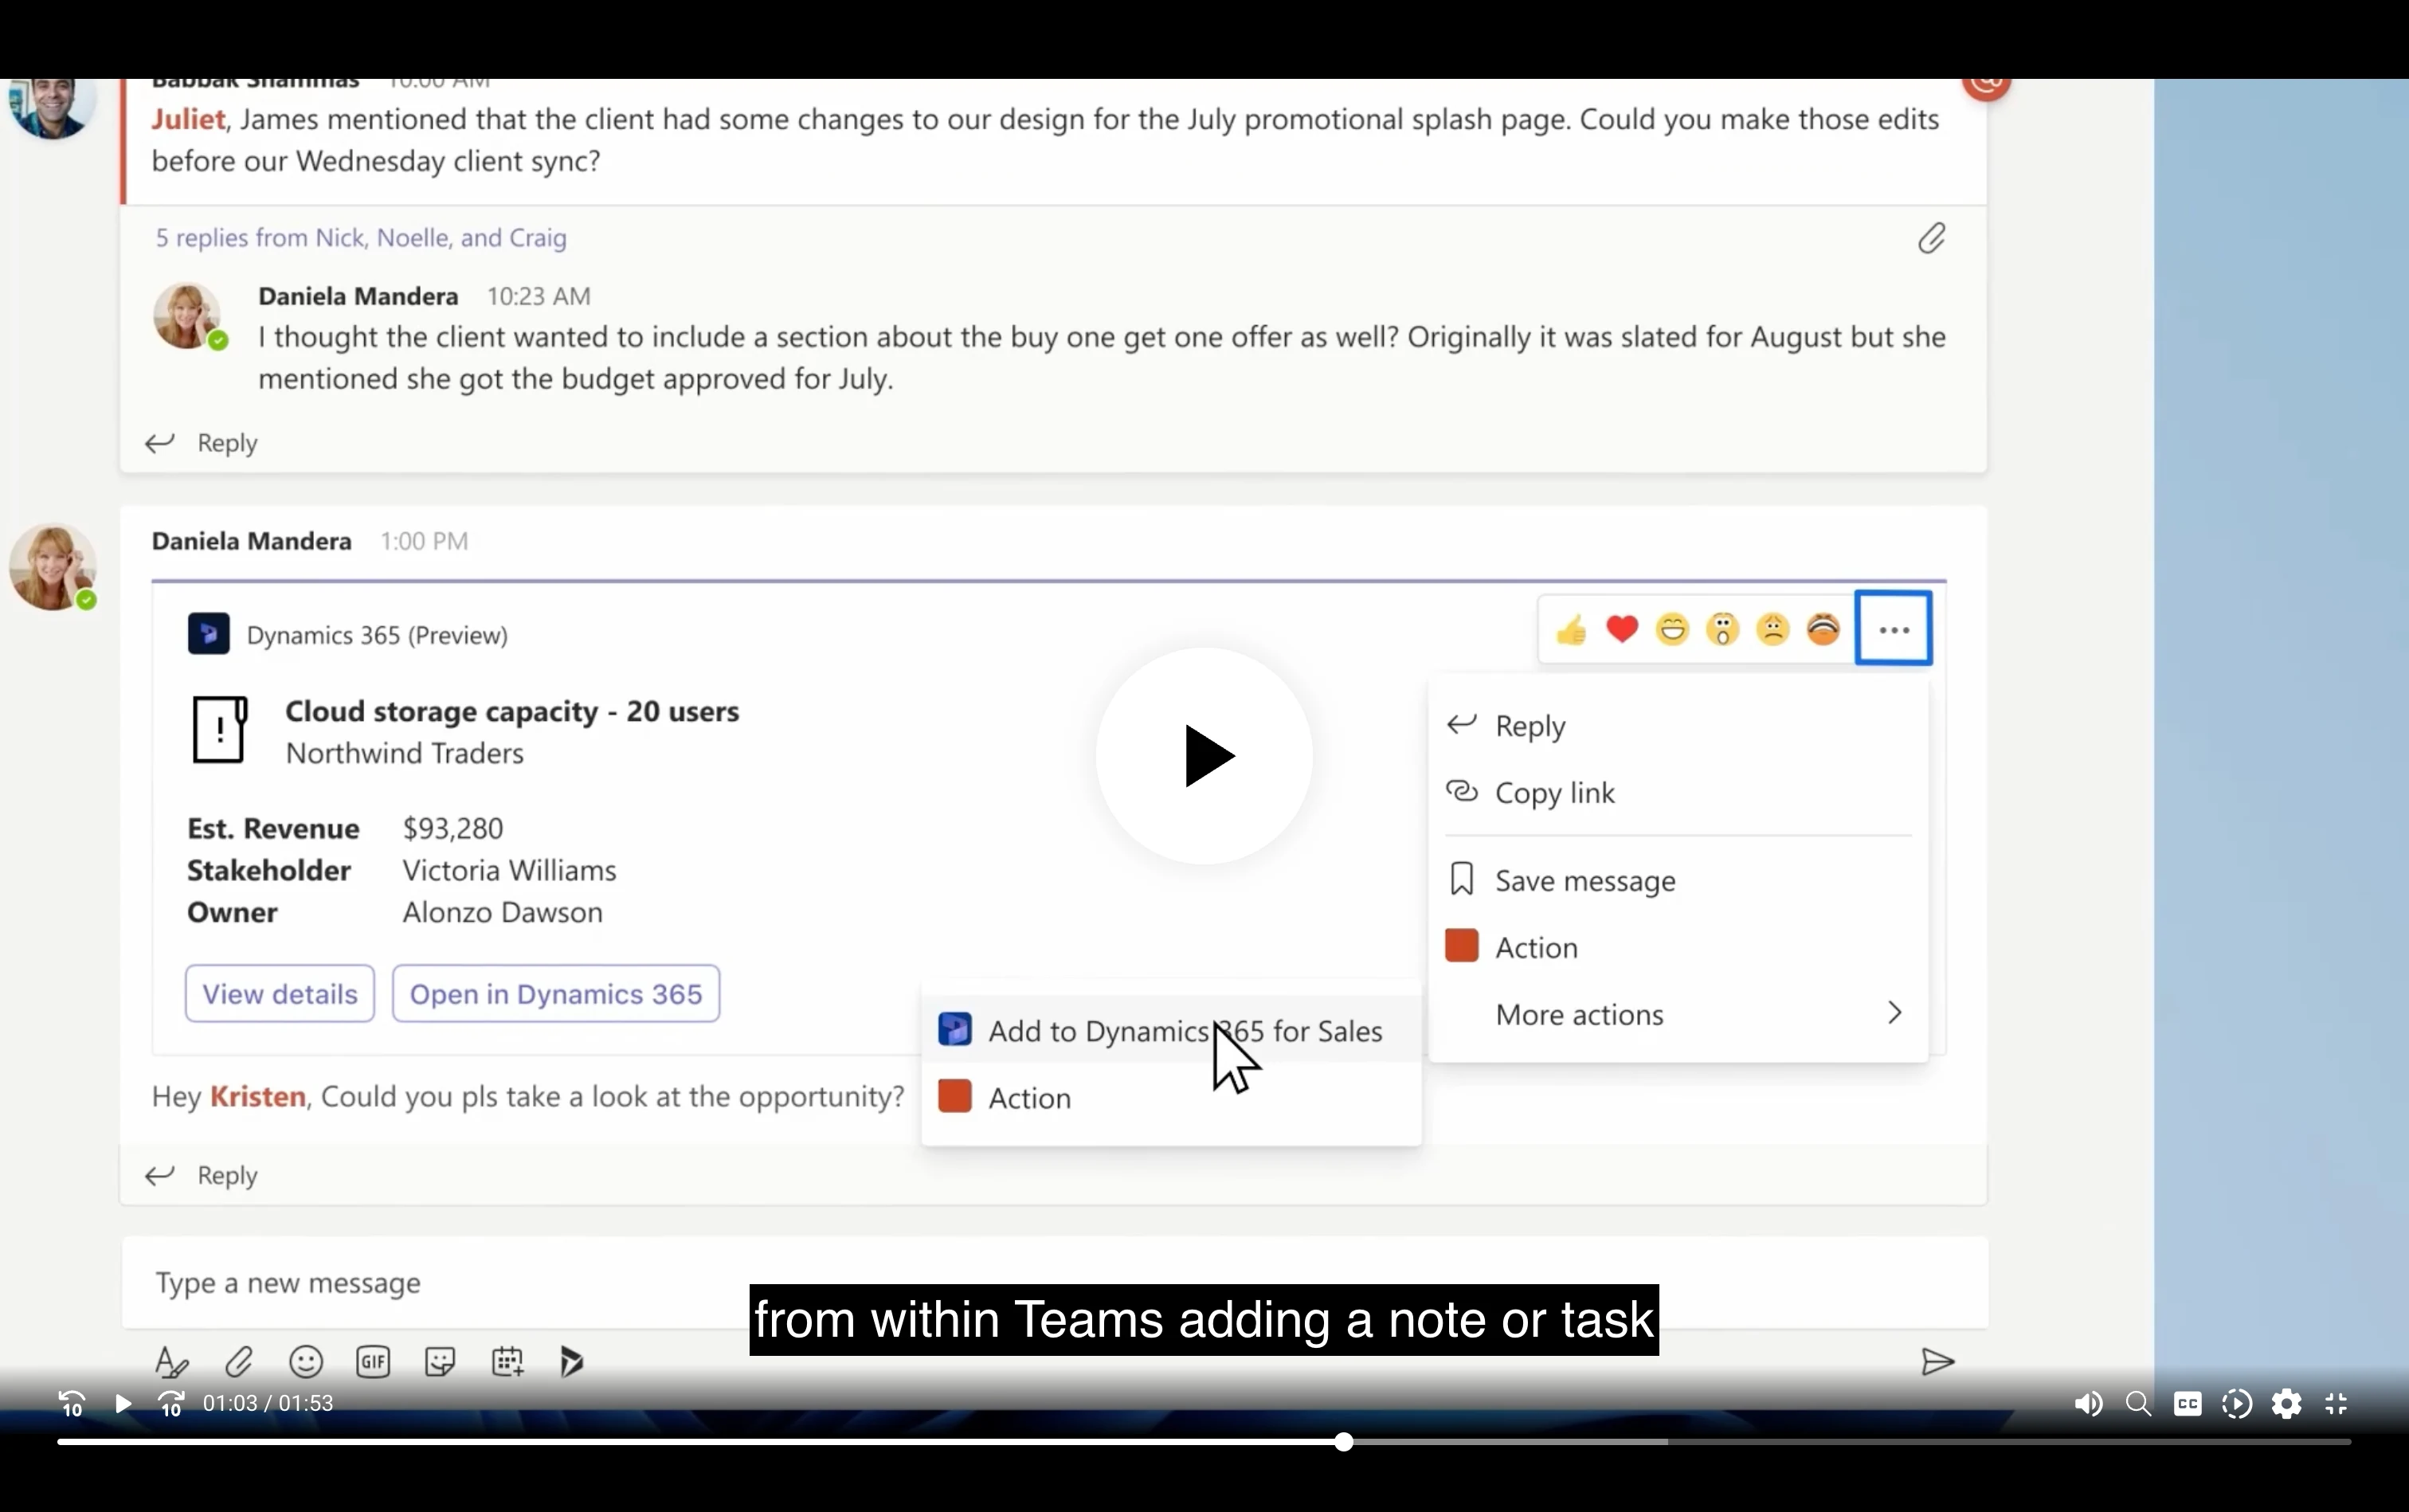Viewport: 2409px width, 1512px height.
Task: Open the sticker picker icon
Action: (x=440, y=1361)
